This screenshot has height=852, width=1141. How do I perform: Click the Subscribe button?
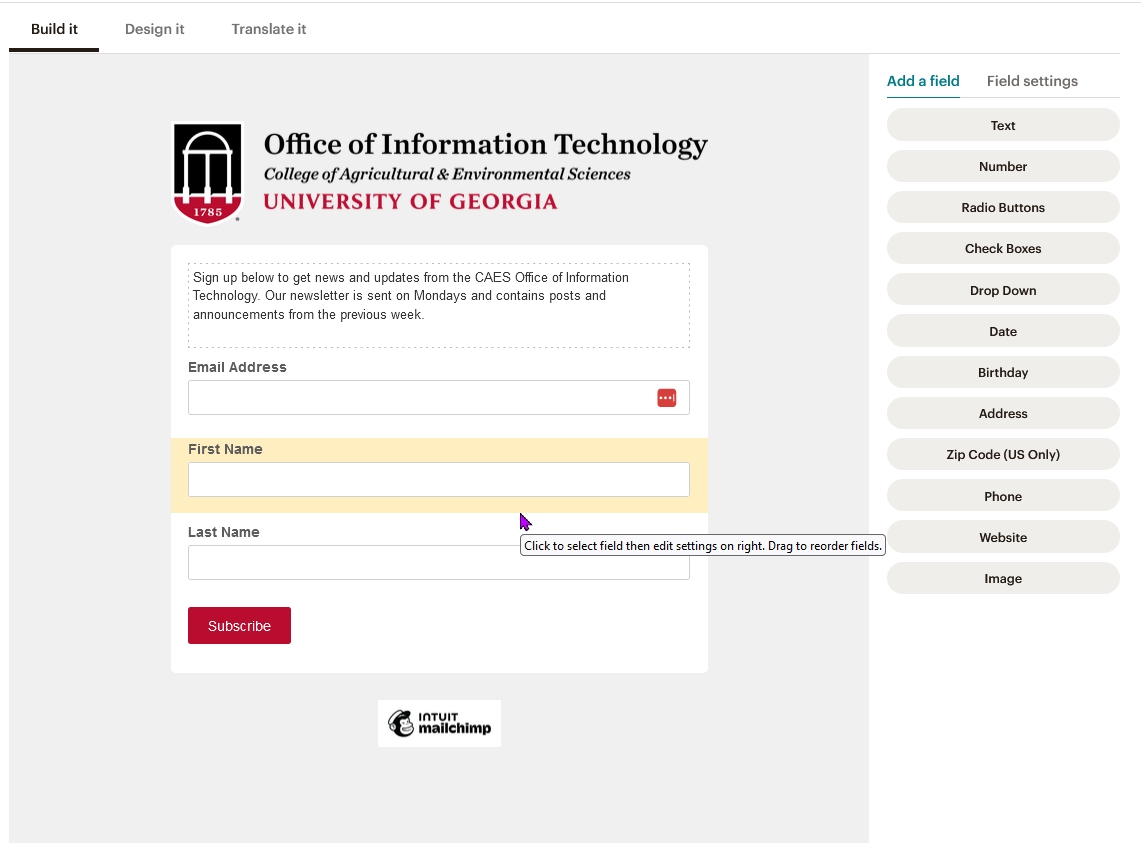[x=239, y=625]
